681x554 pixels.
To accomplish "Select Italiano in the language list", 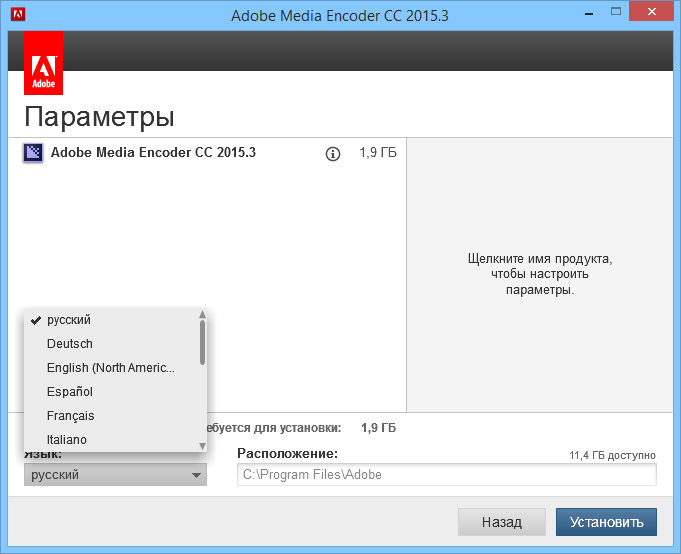I will coord(115,439).
